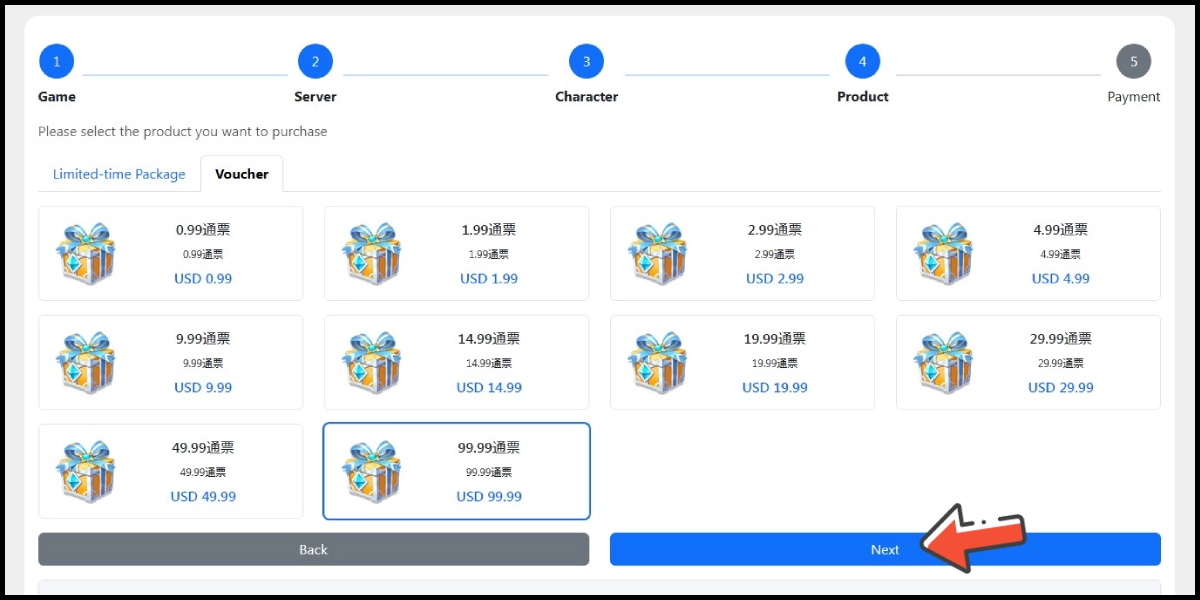
Task: Click step 4 Product circle
Action: pyautogui.click(x=862, y=61)
